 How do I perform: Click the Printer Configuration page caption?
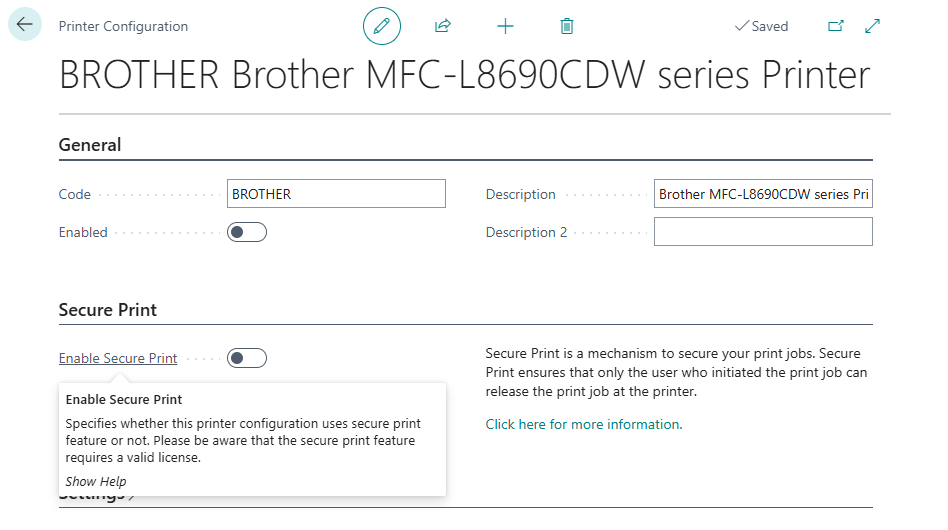123,26
